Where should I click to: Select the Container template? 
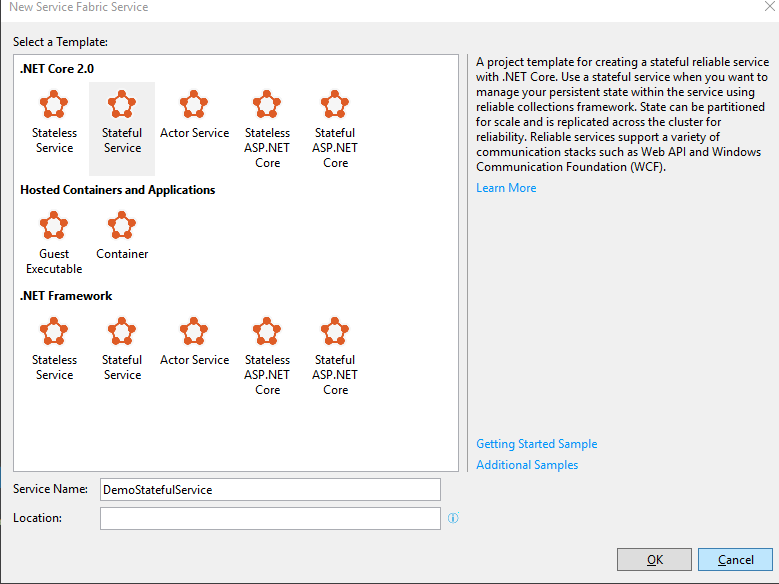click(x=122, y=236)
